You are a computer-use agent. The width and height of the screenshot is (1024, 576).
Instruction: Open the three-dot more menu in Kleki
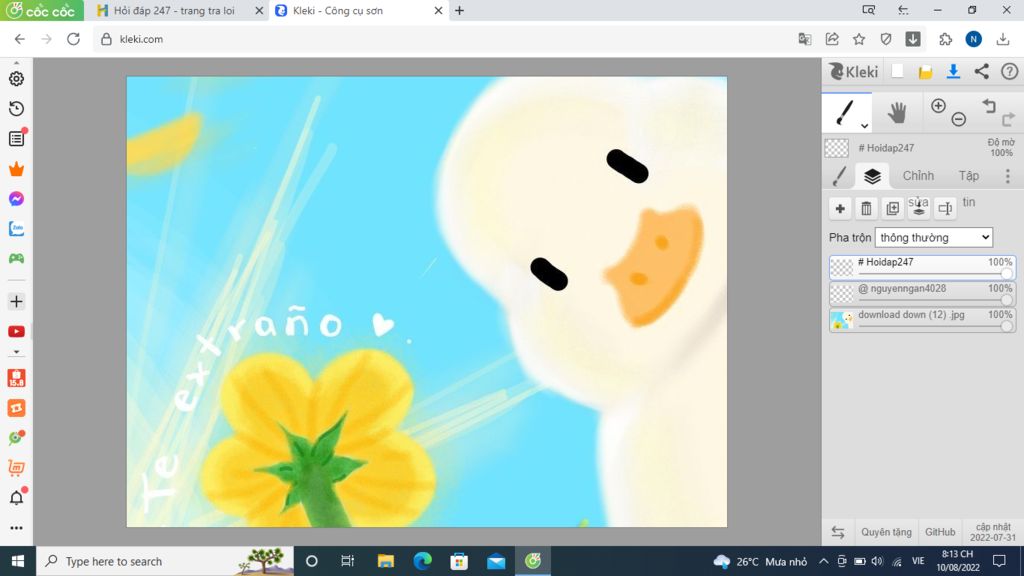pyautogui.click(x=1008, y=176)
